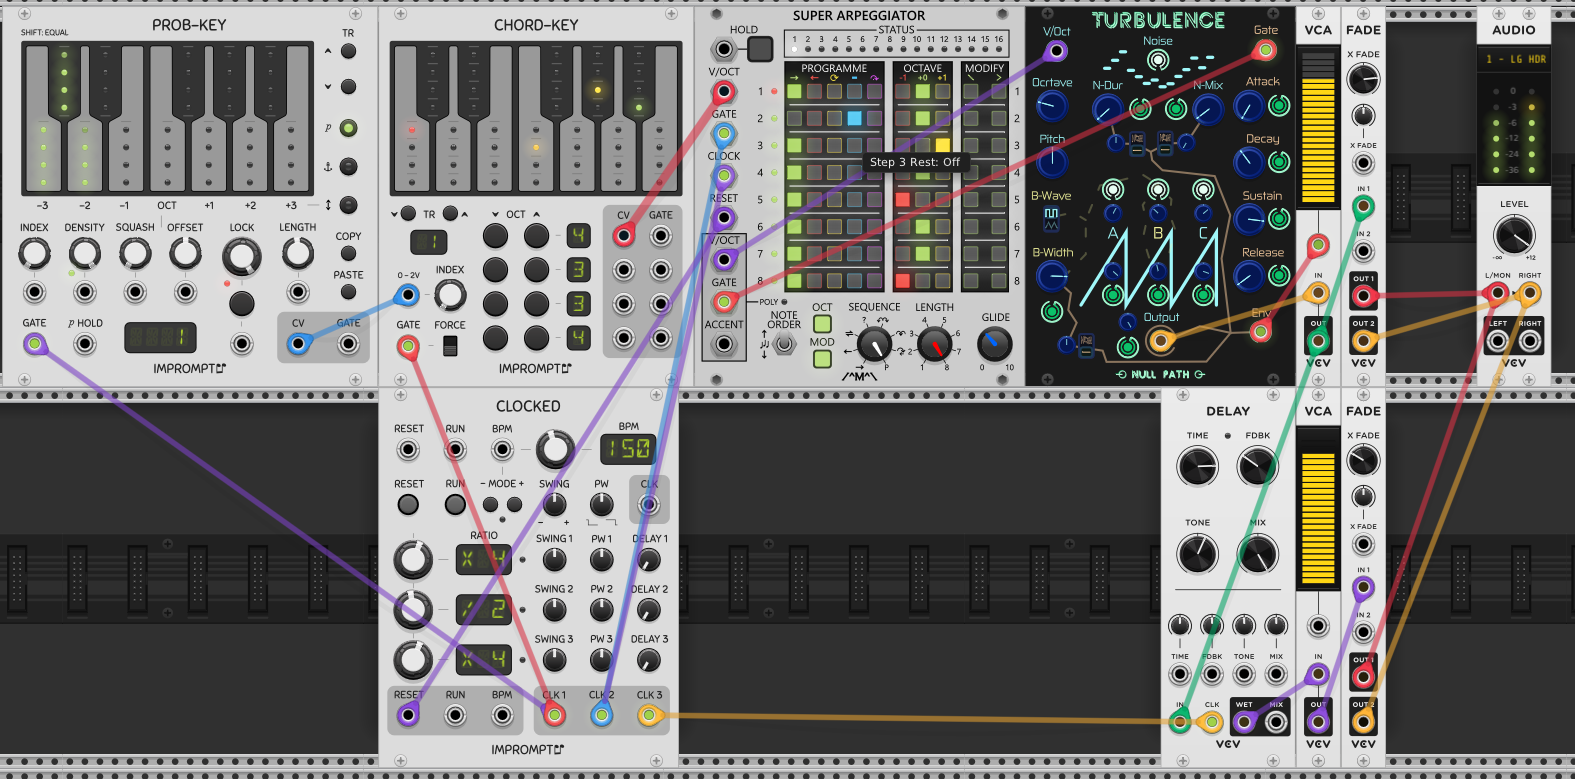
Task: Click the ACCENT output jack
Action: [724, 345]
